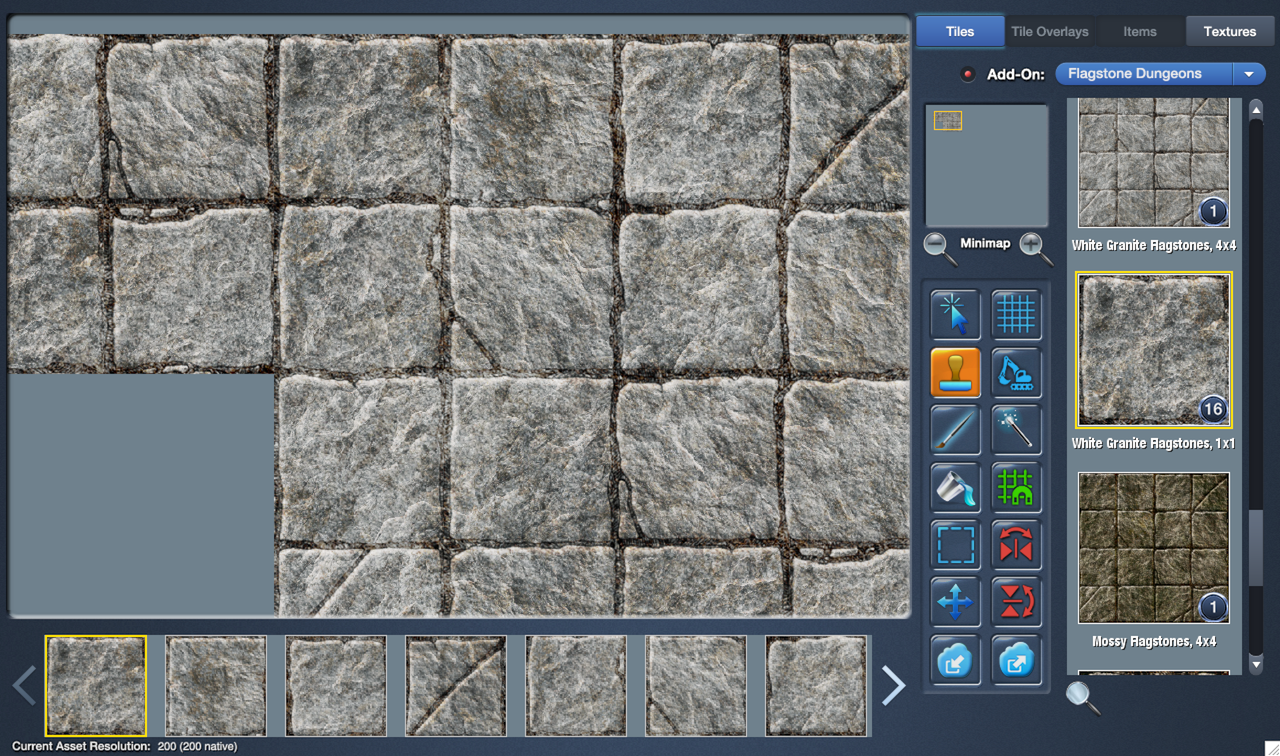Open the Flagstone Dungeons add-on dropdown
This screenshot has width=1280, height=756.
click(x=1160, y=74)
